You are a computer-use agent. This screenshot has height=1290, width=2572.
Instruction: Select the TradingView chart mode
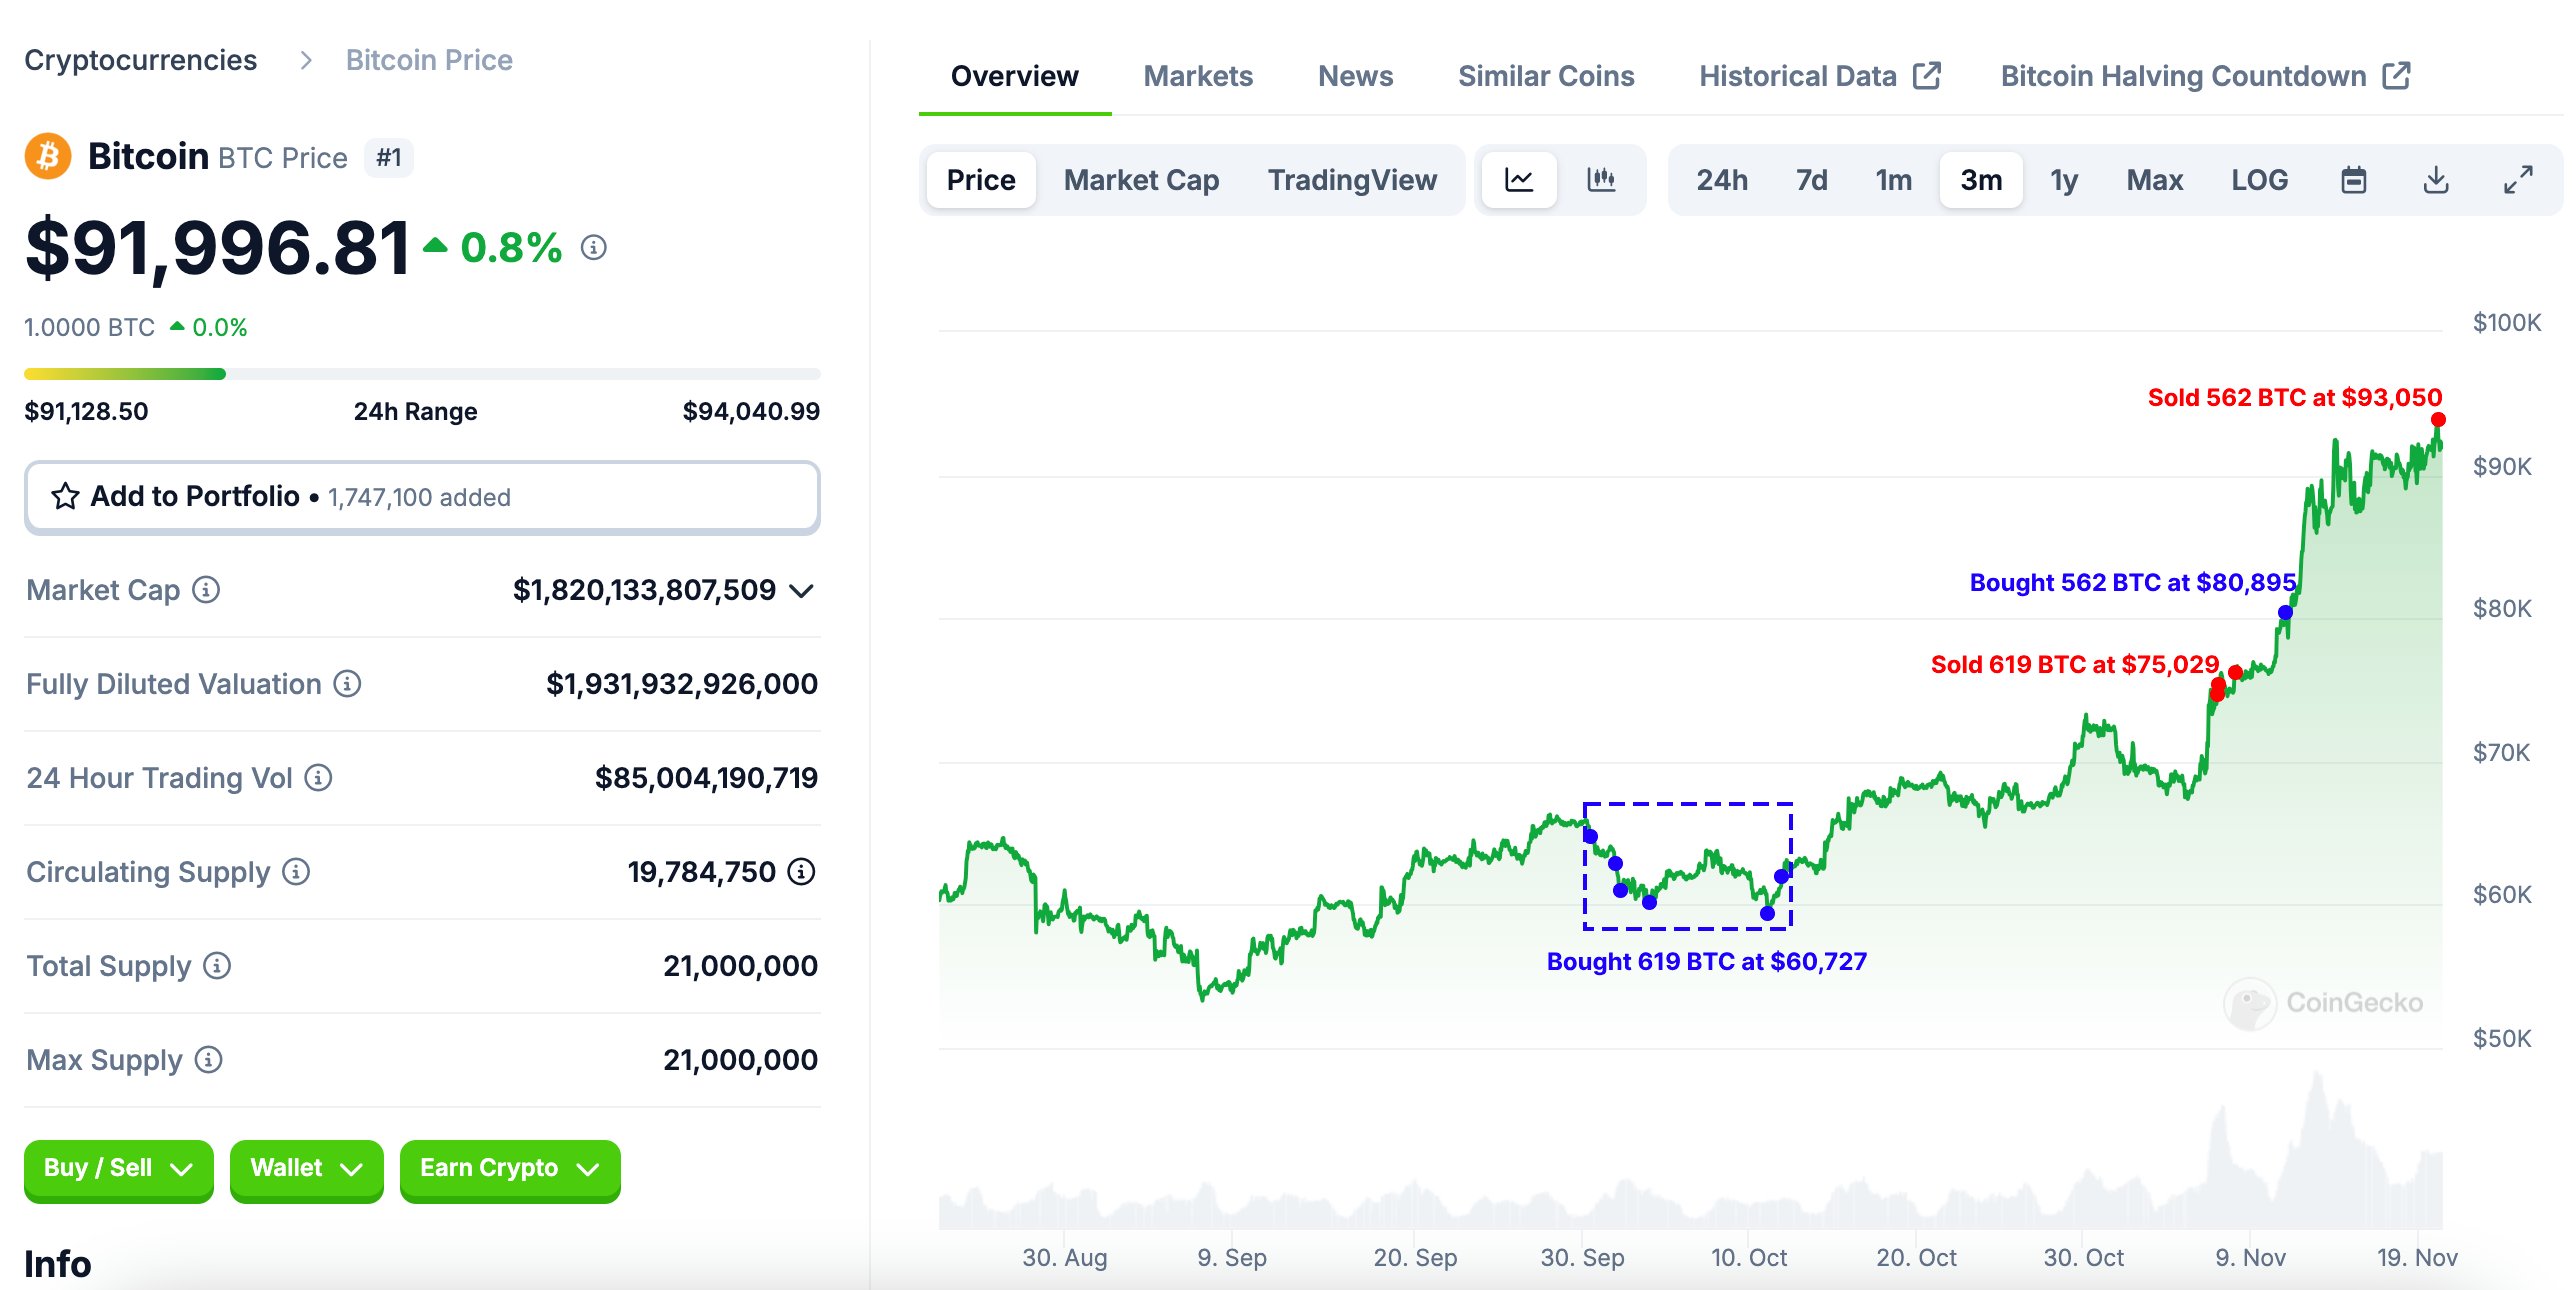pos(1352,180)
